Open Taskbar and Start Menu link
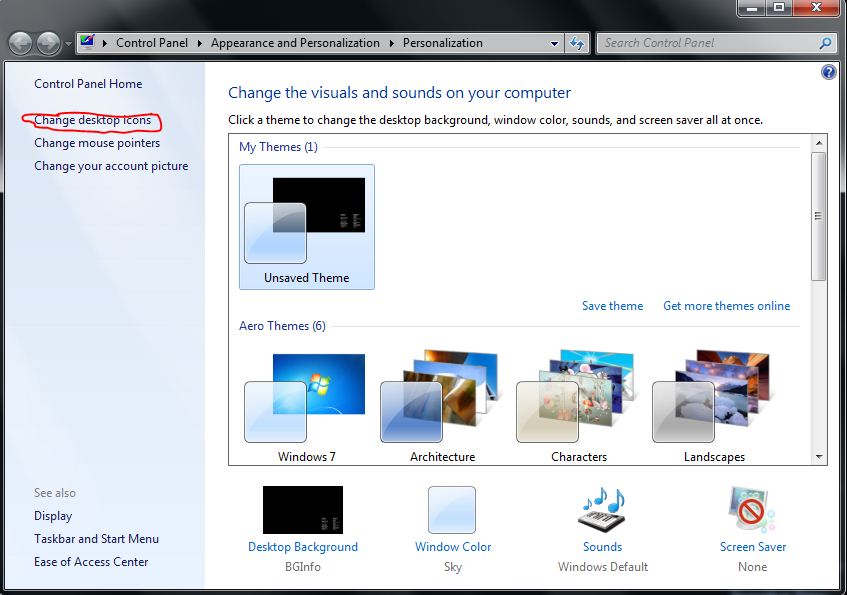 (97, 539)
